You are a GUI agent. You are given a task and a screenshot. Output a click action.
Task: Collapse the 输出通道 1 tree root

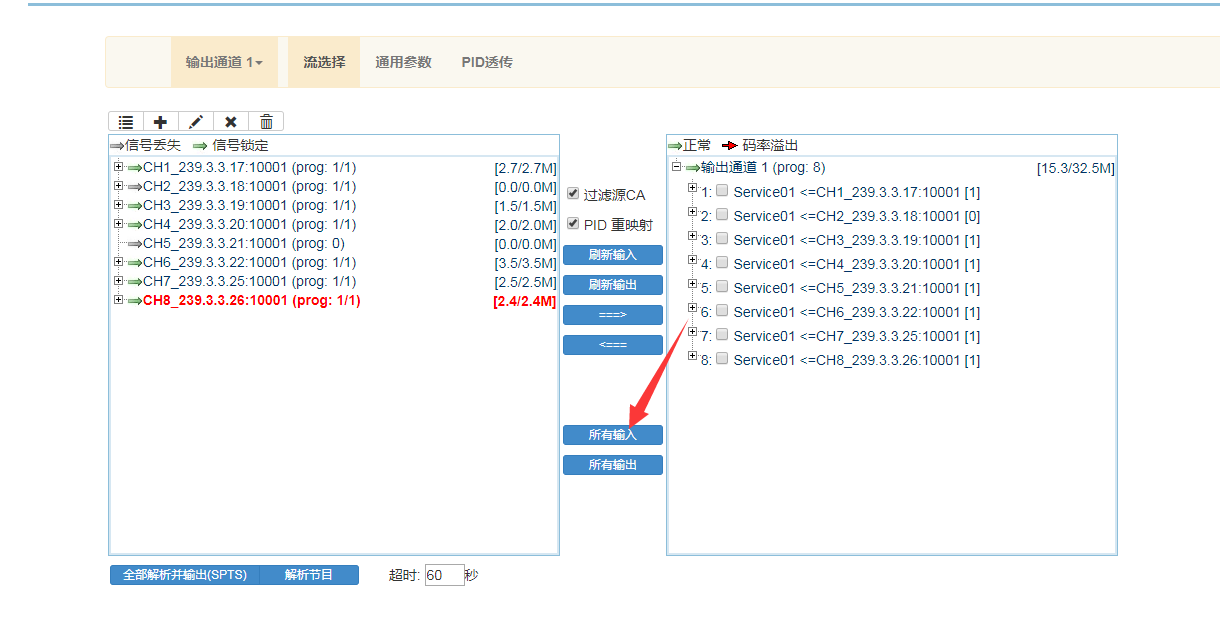[676, 167]
